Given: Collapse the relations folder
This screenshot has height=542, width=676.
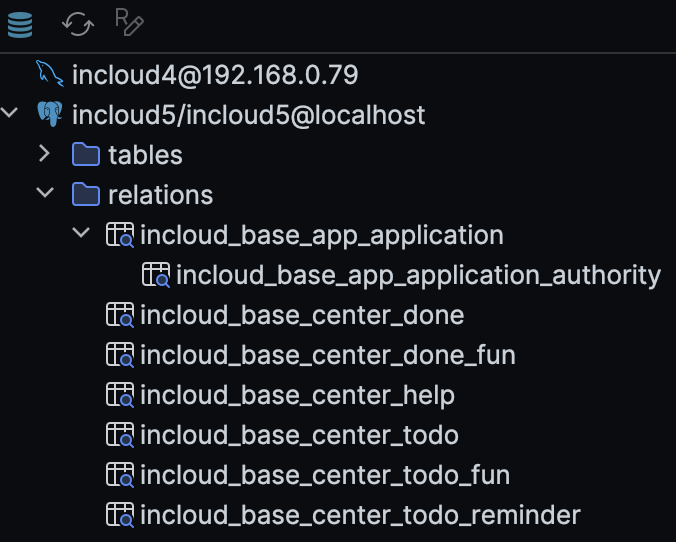Looking at the screenshot, I should tap(44, 193).
